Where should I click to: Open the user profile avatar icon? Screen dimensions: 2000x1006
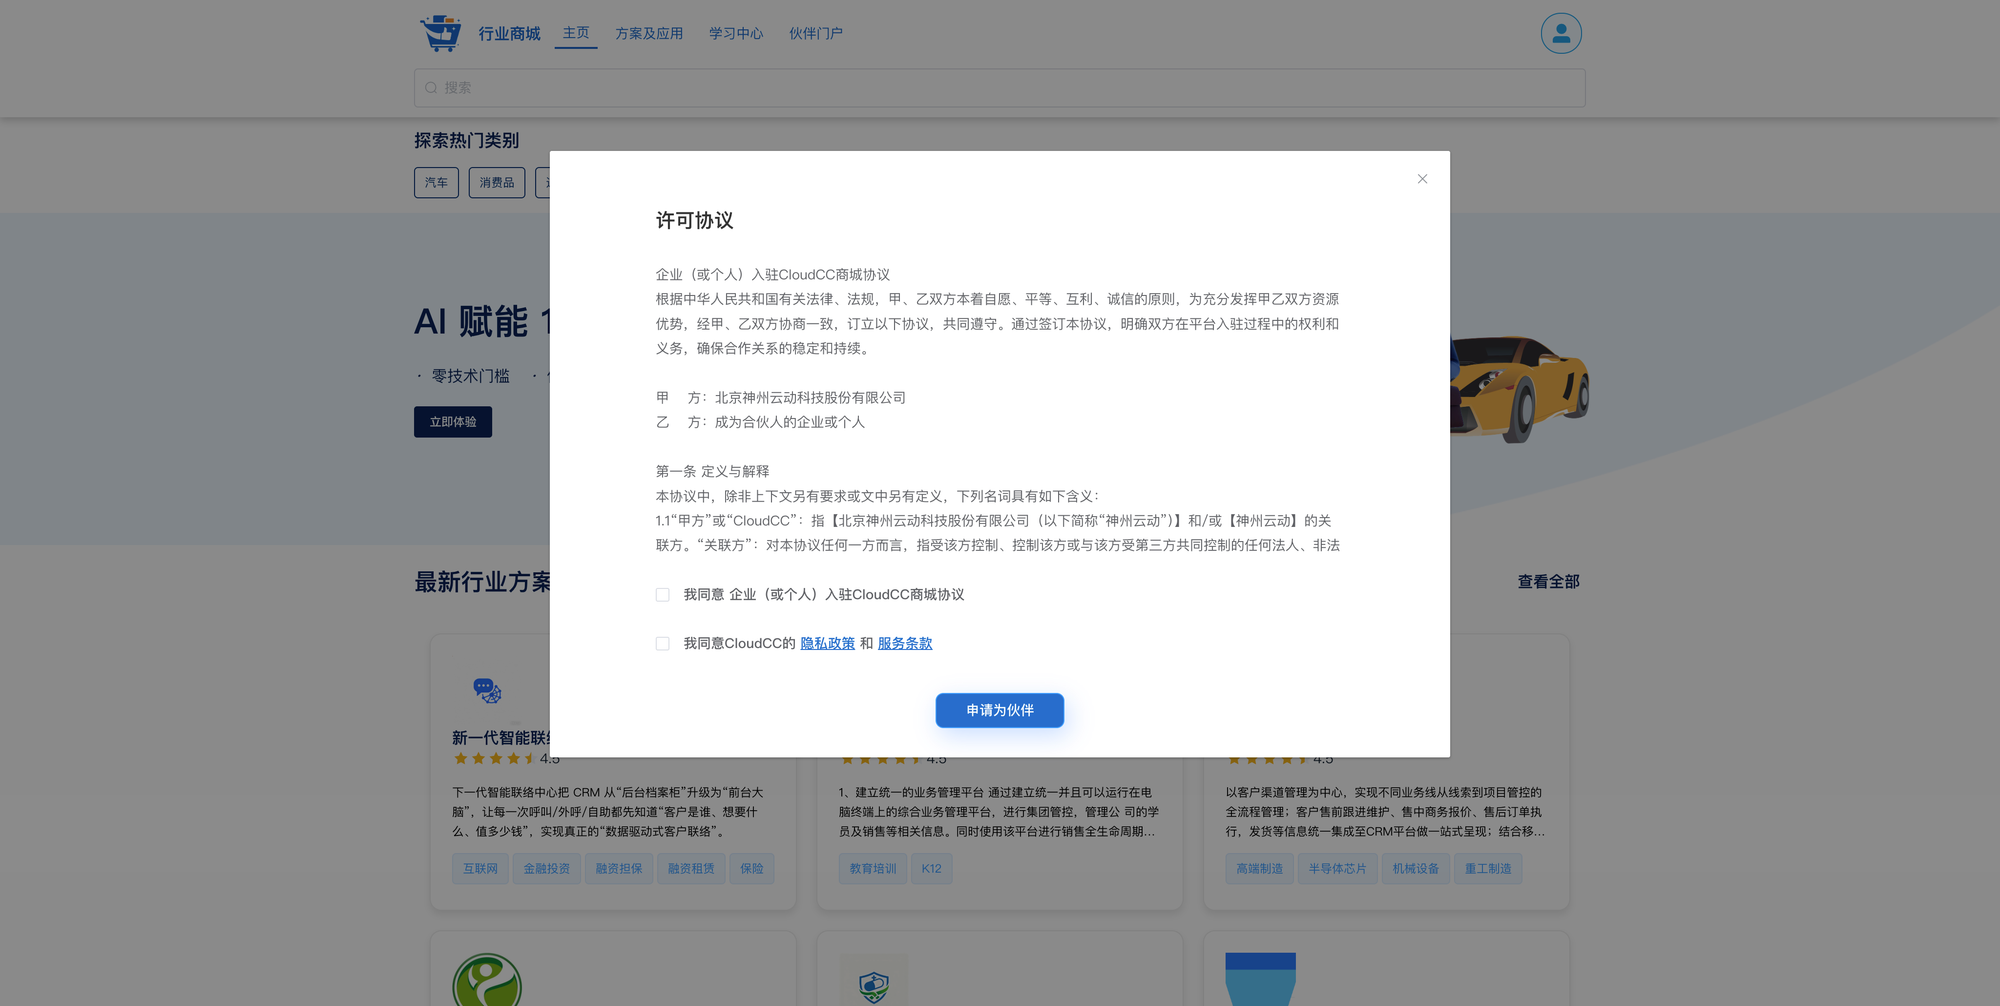click(x=1560, y=33)
